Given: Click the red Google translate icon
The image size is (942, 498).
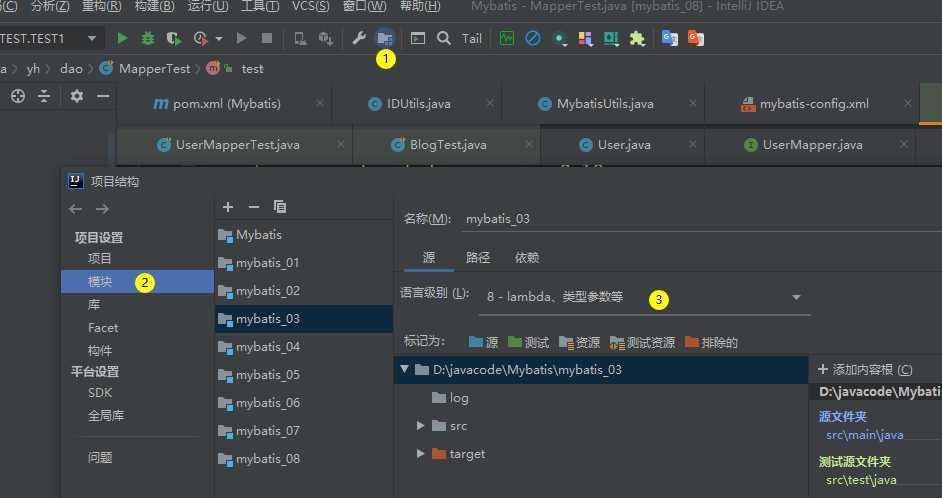Looking at the screenshot, I should coord(696,38).
